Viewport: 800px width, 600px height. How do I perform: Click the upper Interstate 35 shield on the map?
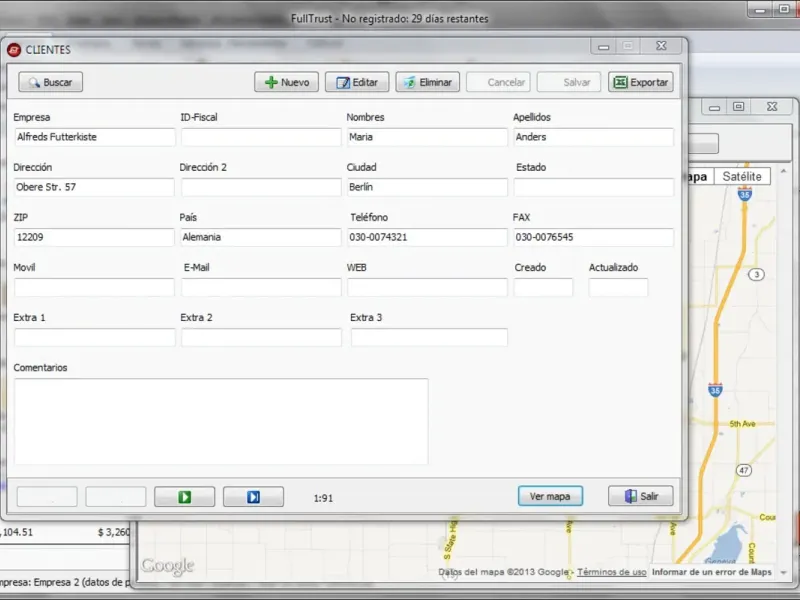(745, 194)
